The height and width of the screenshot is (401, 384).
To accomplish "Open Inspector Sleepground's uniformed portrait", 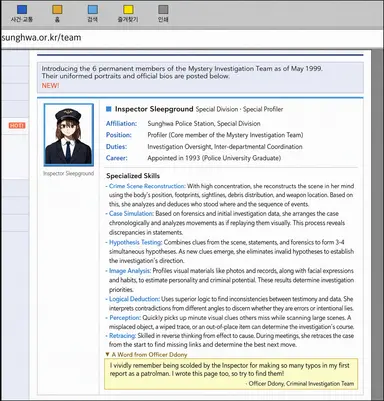I will (x=69, y=135).
